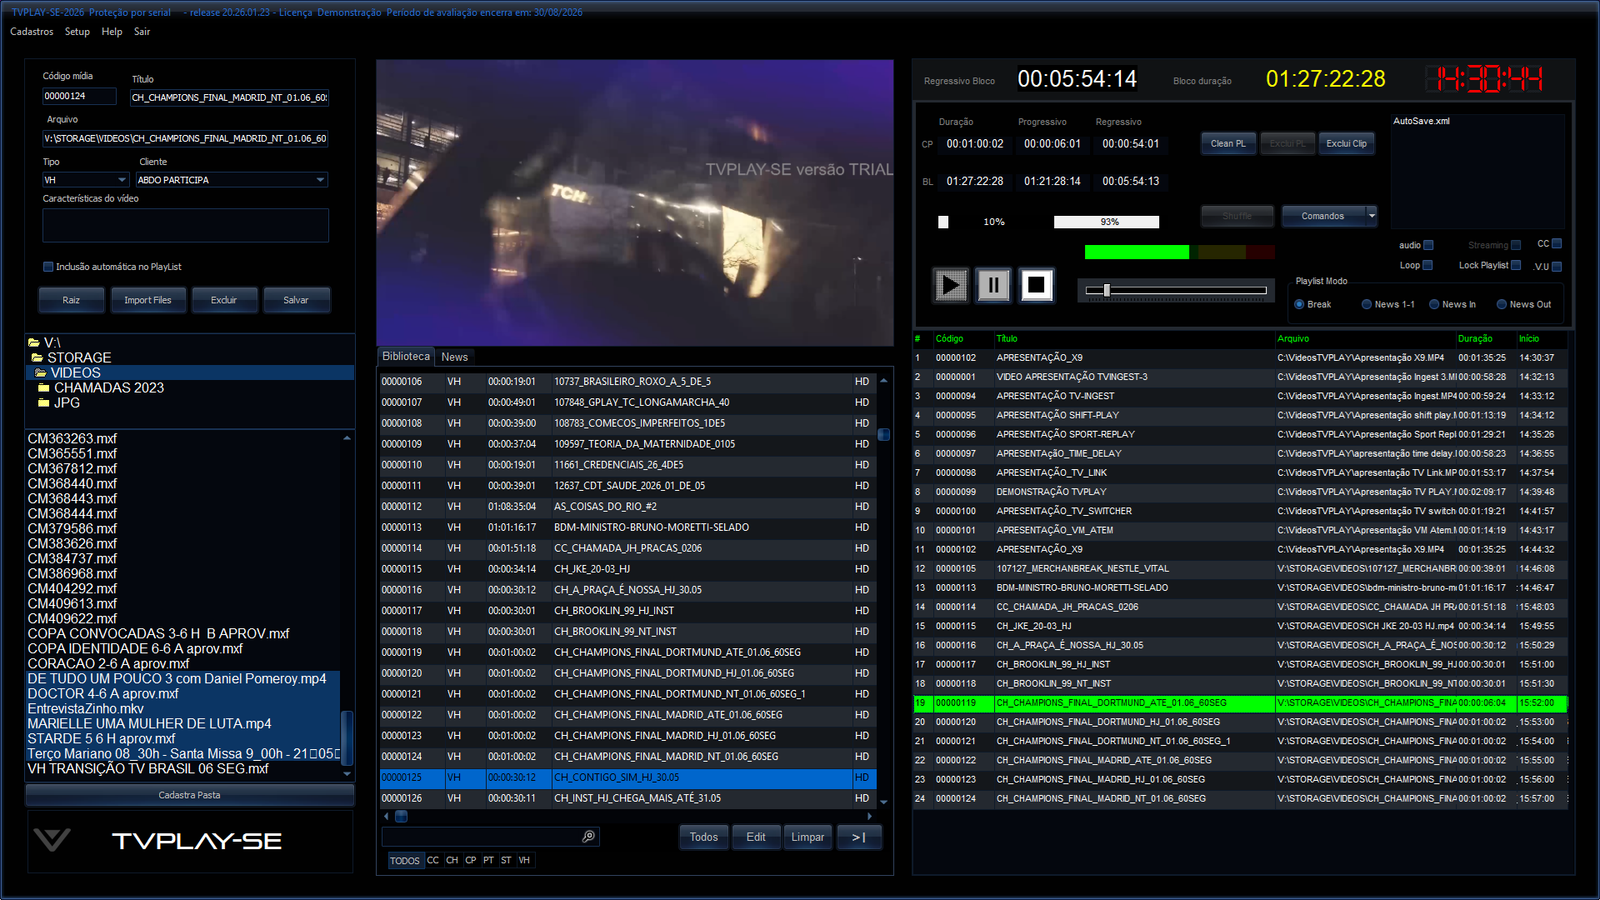
Task: Expand the Comandos dropdown arrow
Action: pyautogui.click(x=1371, y=216)
